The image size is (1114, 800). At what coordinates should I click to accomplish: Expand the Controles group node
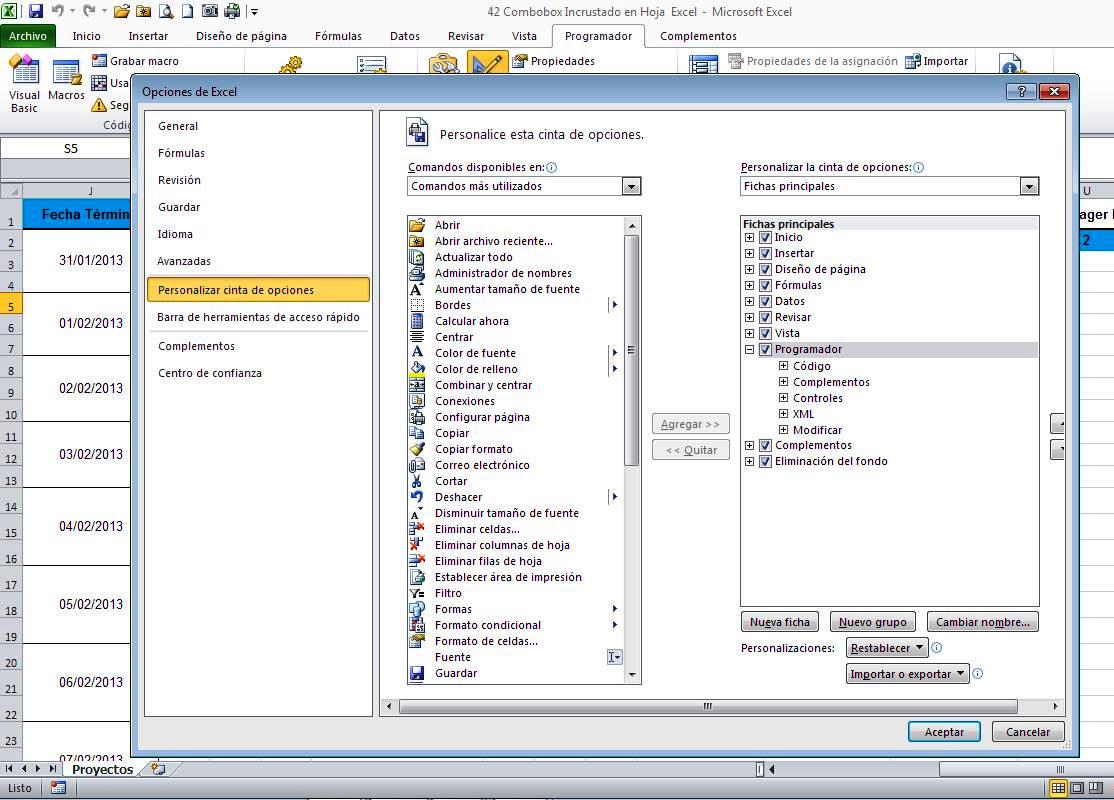pyautogui.click(x=783, y=398)
